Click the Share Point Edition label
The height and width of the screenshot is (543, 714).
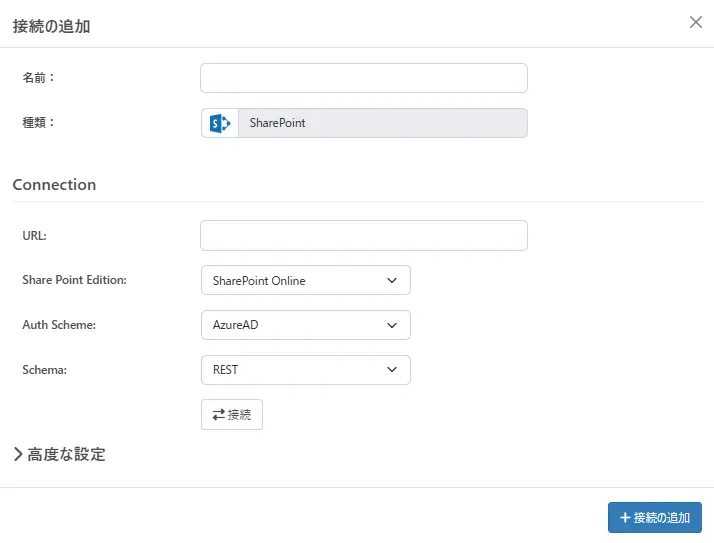click(74, 281)
